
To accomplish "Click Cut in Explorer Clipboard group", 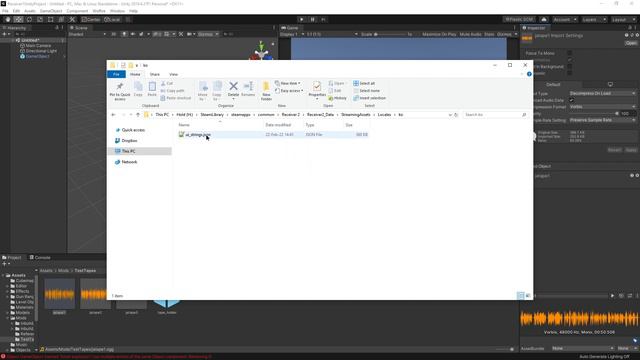I will [x=167, y=83].
